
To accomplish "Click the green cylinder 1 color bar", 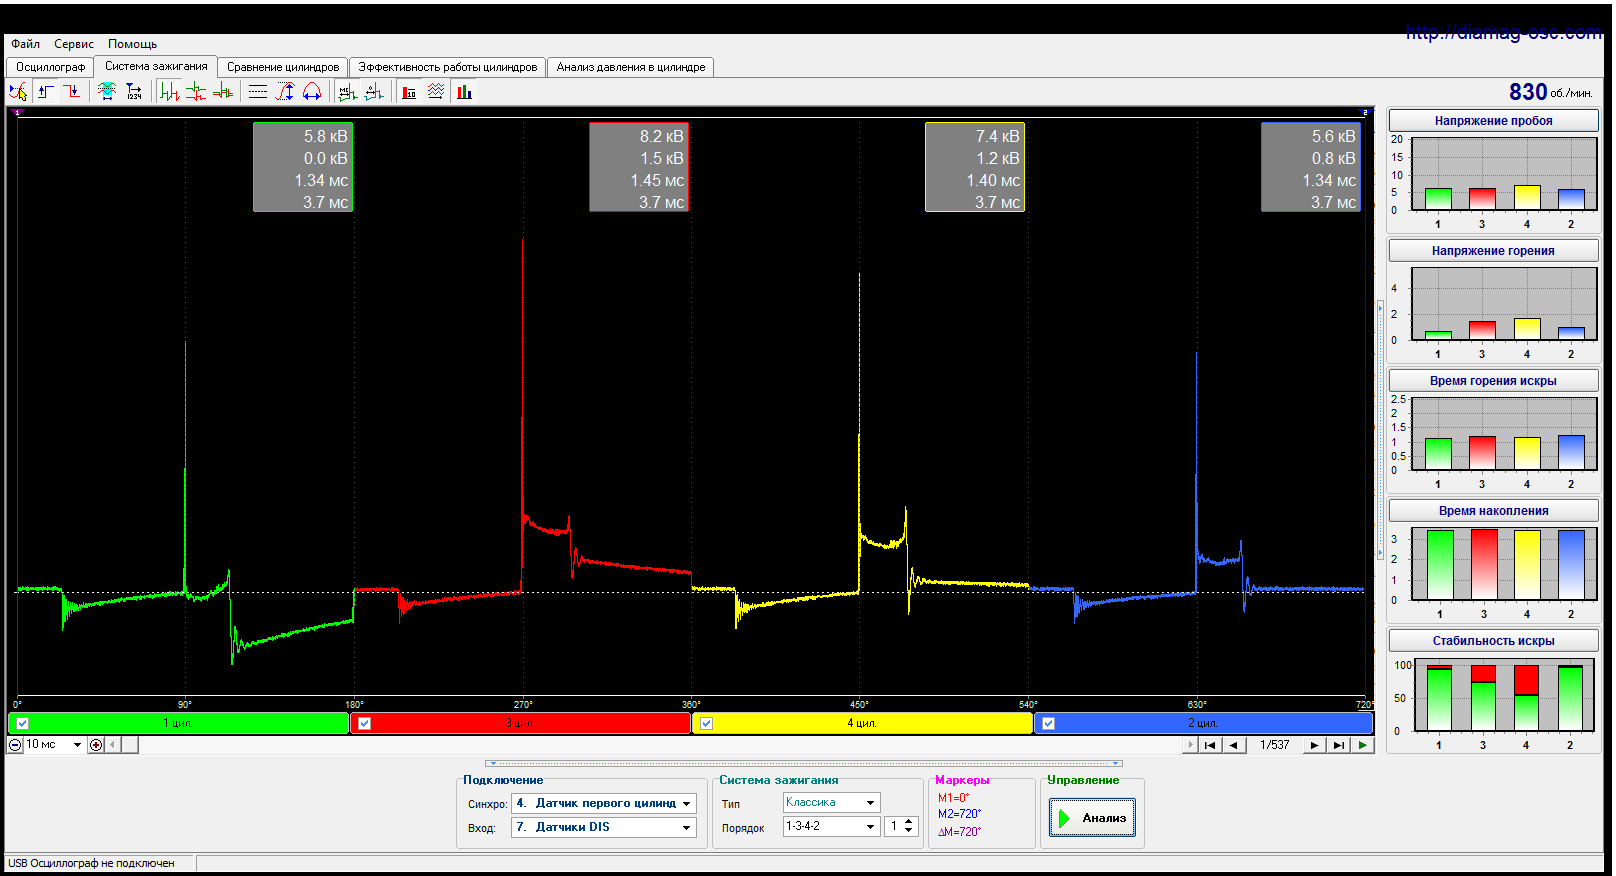I will click(x=179, y=723).
